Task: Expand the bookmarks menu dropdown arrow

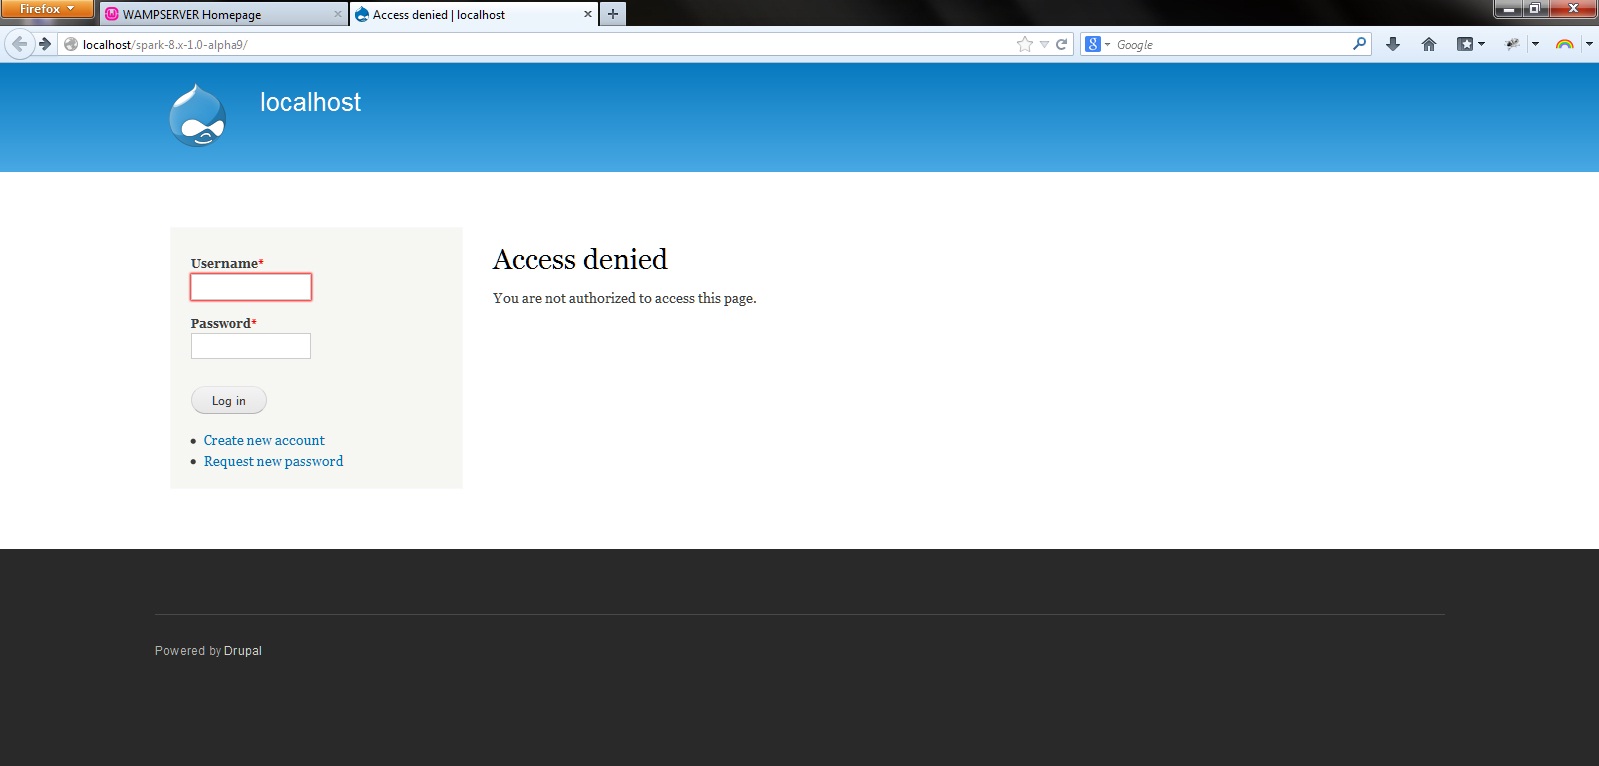Action: (x=1481, y=44)
